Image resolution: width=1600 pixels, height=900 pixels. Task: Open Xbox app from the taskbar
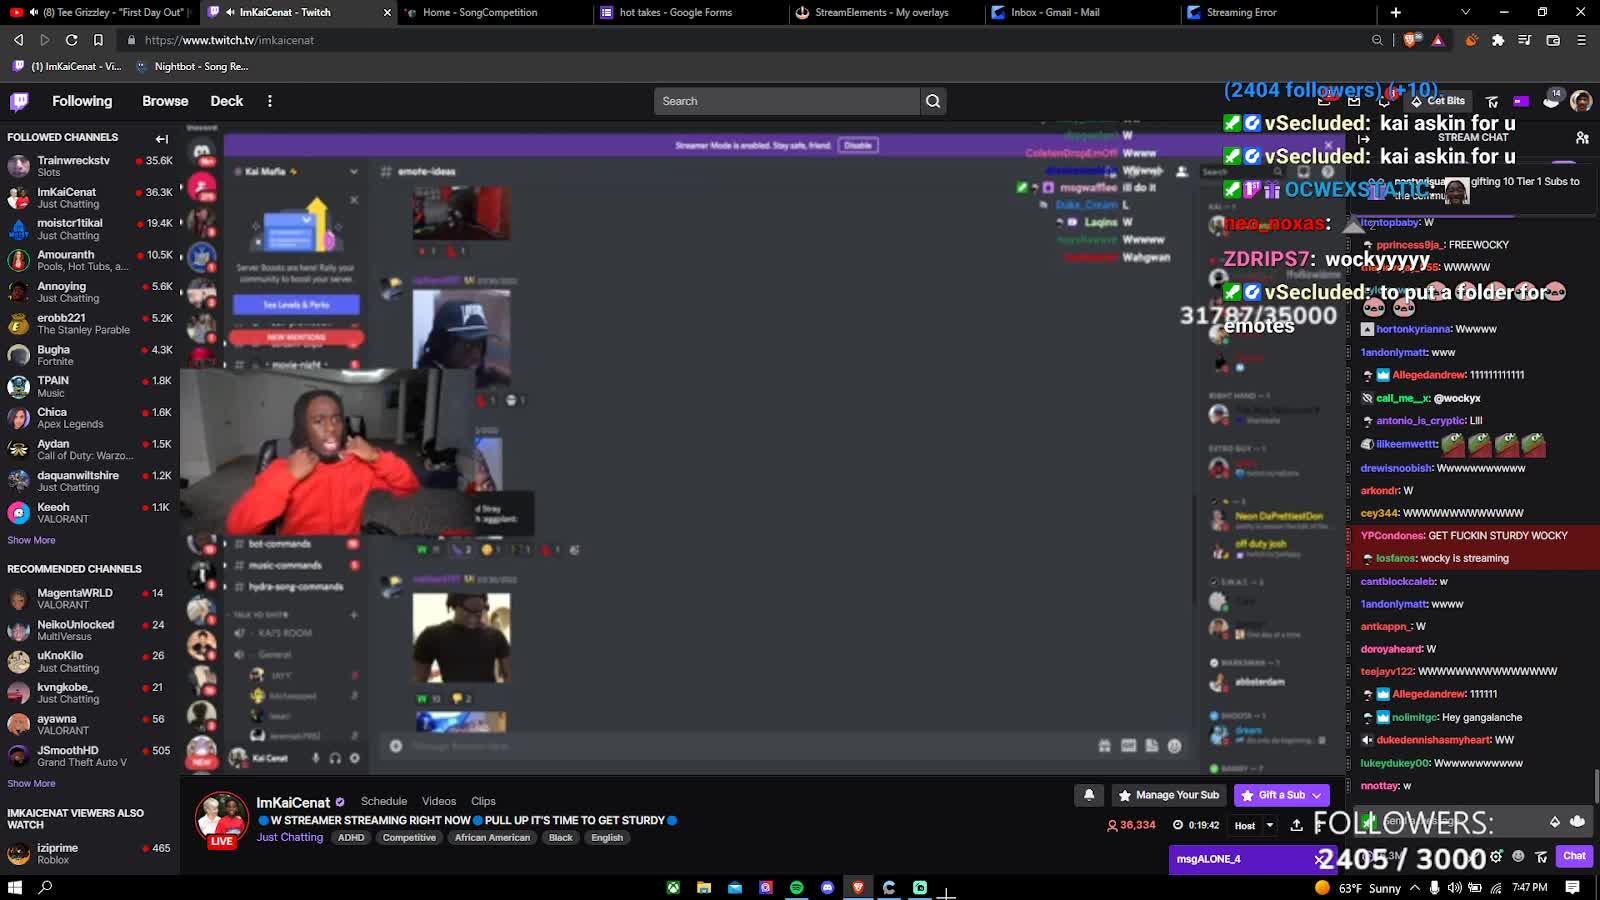tap(673, 887)
